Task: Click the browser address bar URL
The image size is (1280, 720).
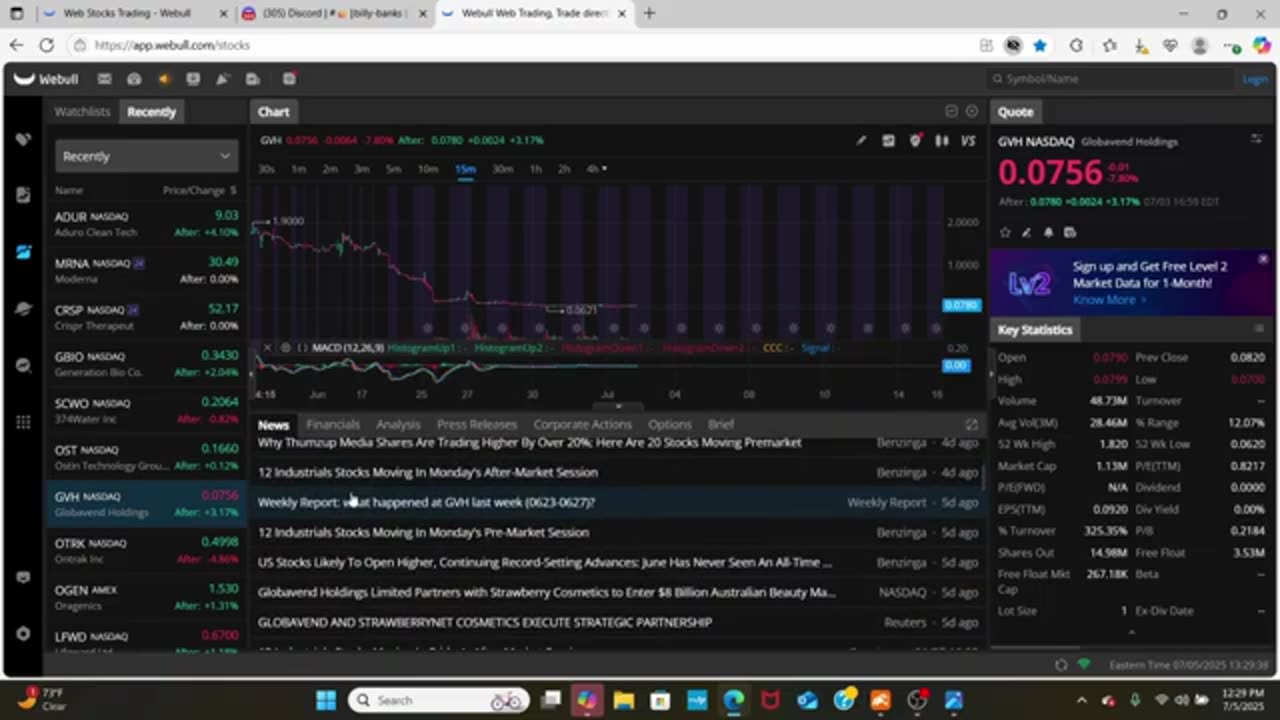Action: pos(172,45)
